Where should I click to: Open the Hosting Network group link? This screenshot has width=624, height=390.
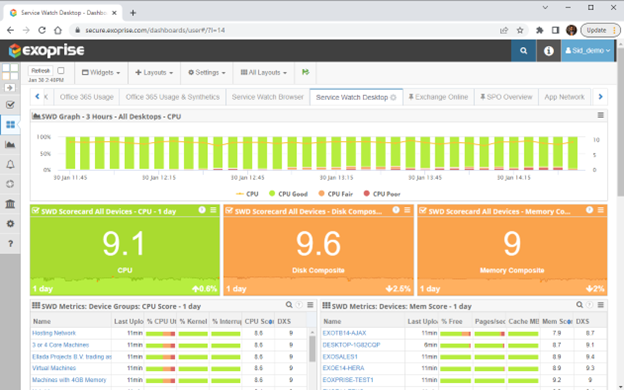54,333
